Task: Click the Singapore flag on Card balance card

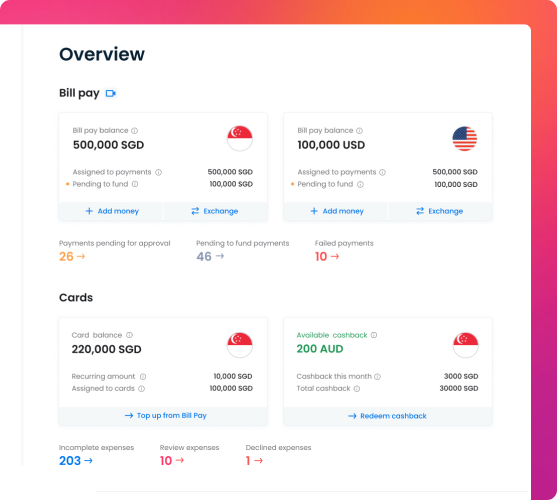Action: pyautogui.click(x=240, y=345)
